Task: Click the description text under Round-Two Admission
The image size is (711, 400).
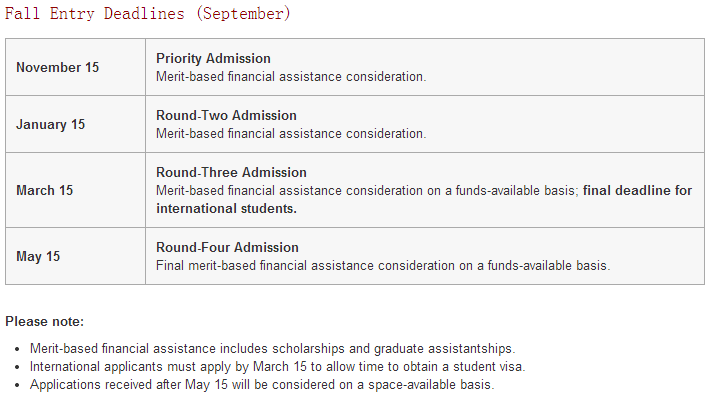Action: coord(291,133)
